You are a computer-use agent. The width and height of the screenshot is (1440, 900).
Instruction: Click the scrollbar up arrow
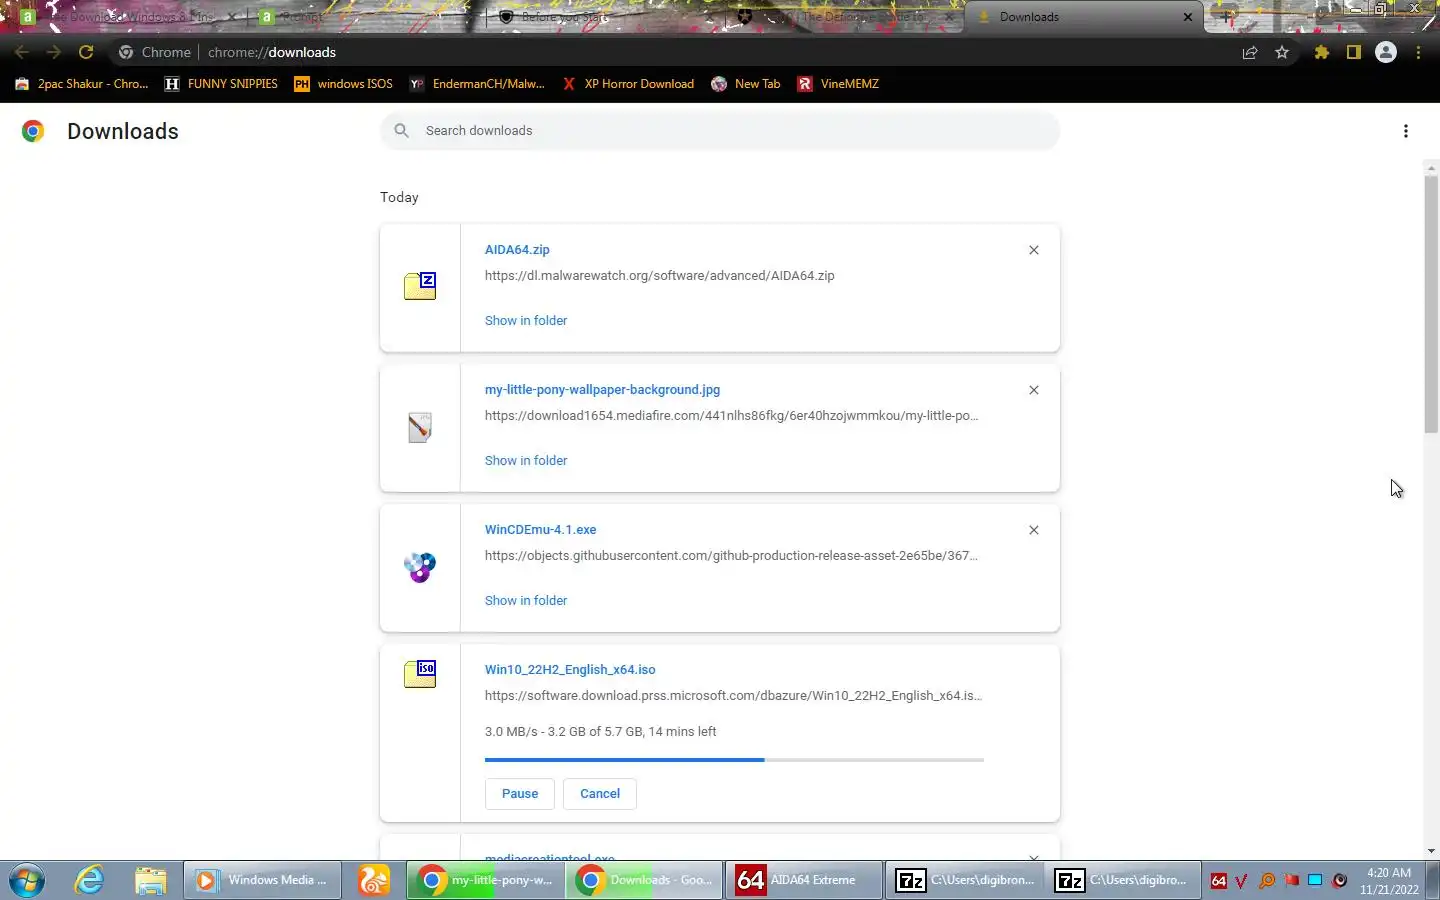click(x=1431, y=168)
